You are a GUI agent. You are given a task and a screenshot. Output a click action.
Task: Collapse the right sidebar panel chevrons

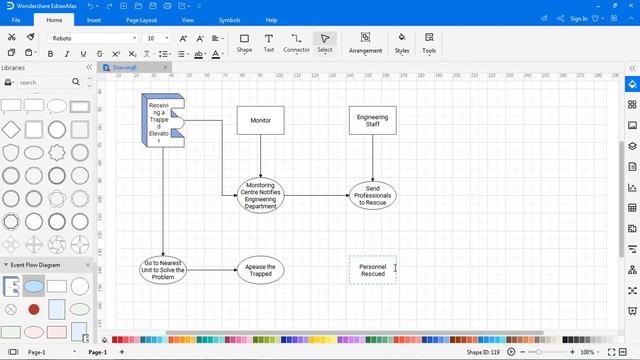(632, 68)
